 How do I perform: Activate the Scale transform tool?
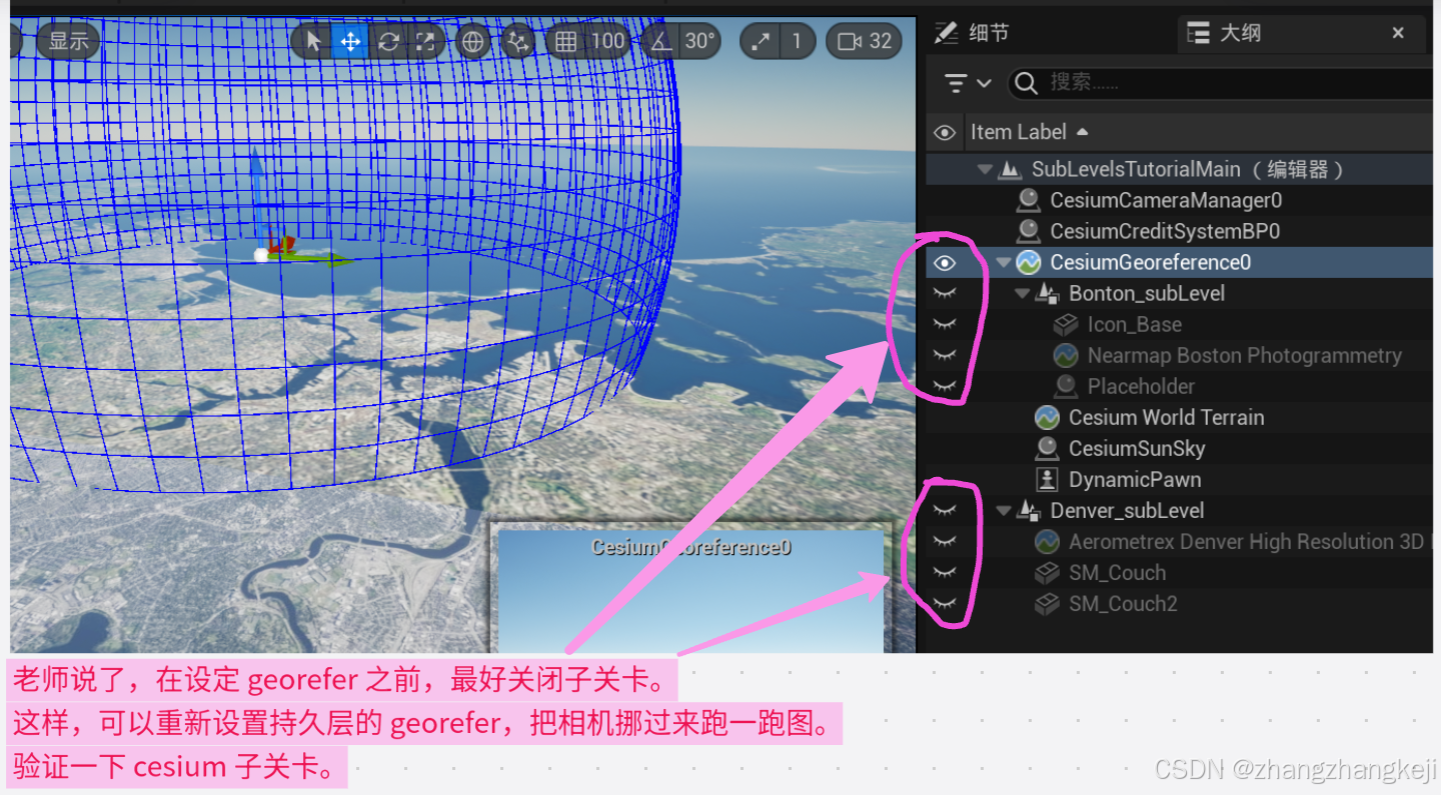pyautogui.click(x=424, y=41)
